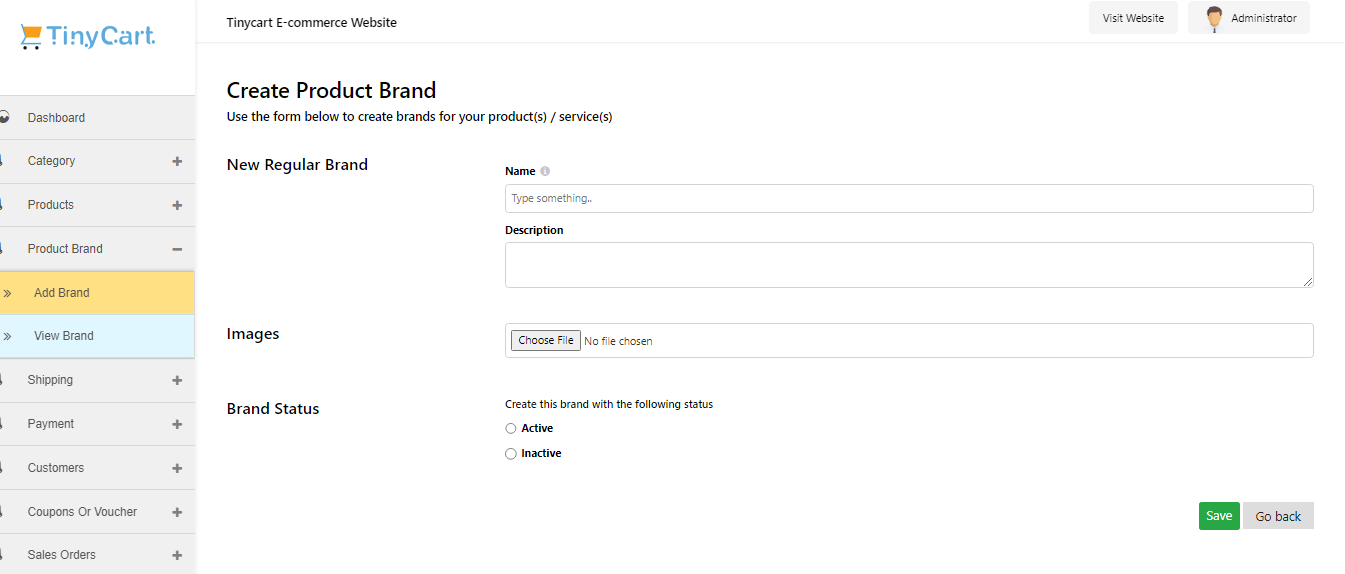Click the Administrator avatar icon

point(1214,18)
